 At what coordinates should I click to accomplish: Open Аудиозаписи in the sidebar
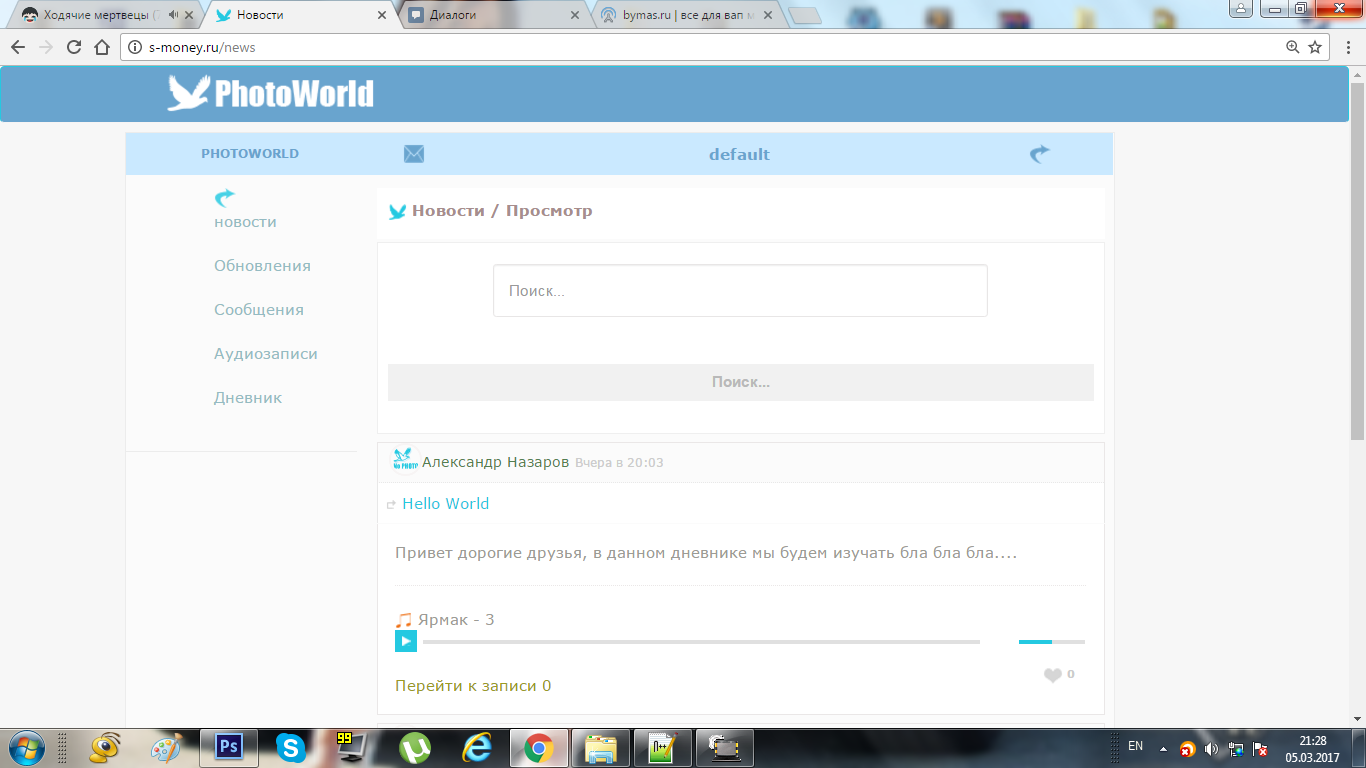coord(266,354)
